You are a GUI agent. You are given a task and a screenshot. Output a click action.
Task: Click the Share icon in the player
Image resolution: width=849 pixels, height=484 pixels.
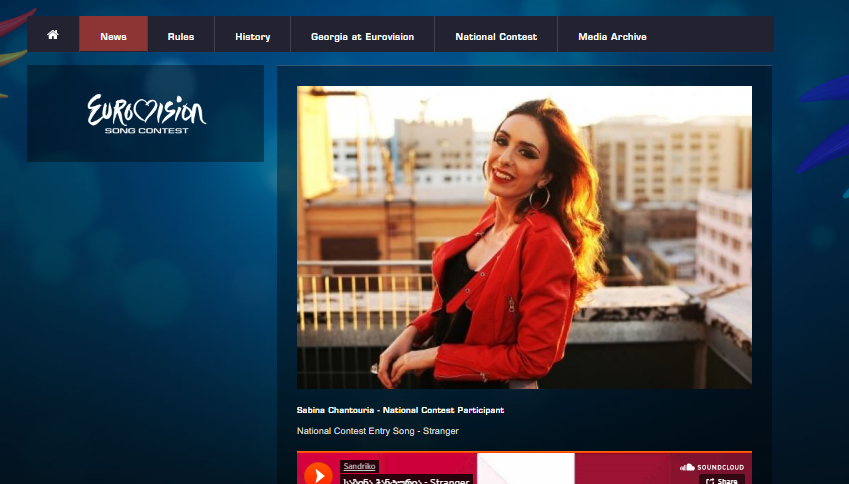click(710, 481)
